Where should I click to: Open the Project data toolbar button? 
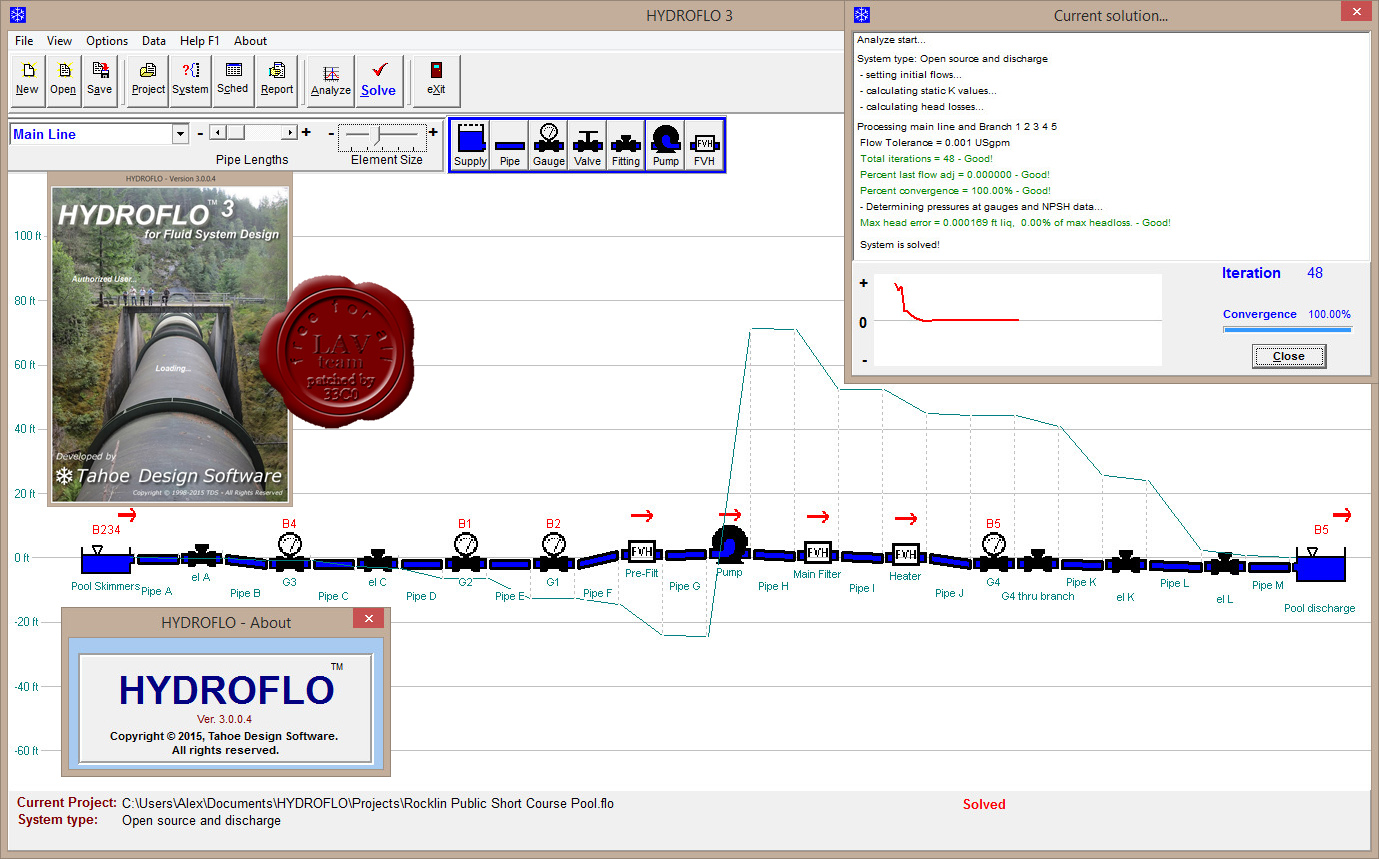coord(149,79)
